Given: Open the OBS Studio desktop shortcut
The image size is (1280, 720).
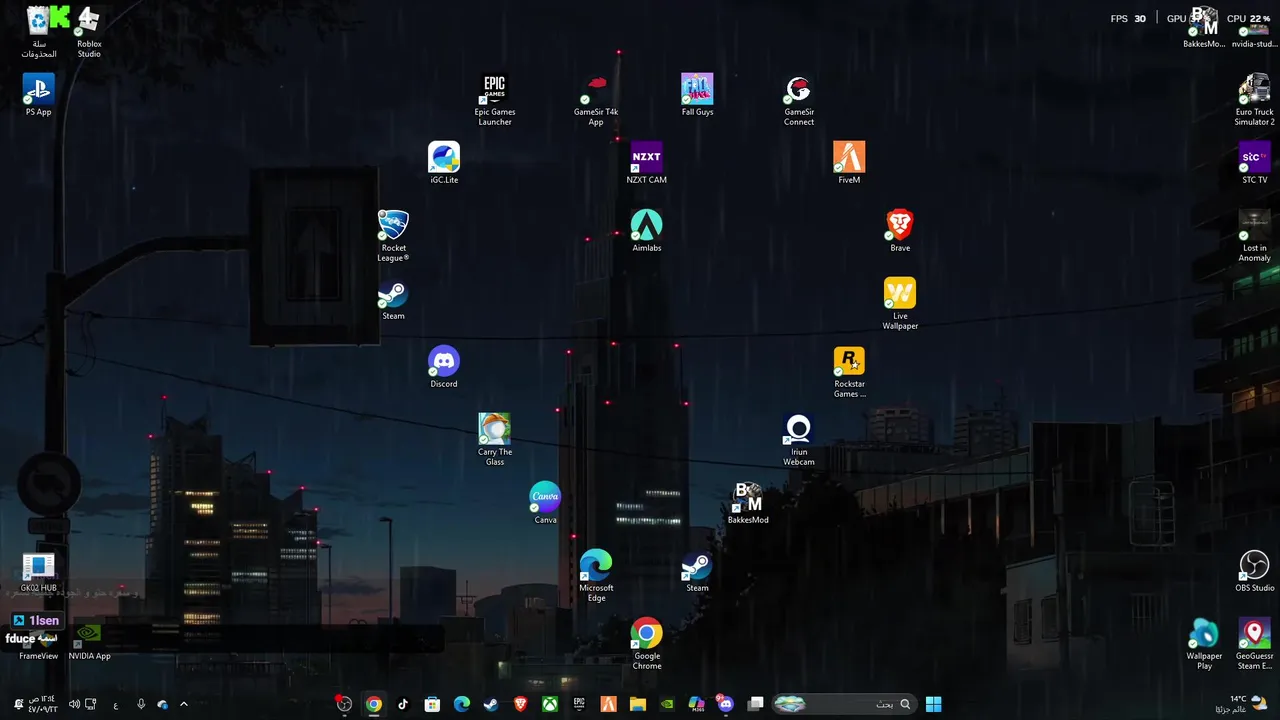Looking at the screenshot, I should [x=1254, y=570].
